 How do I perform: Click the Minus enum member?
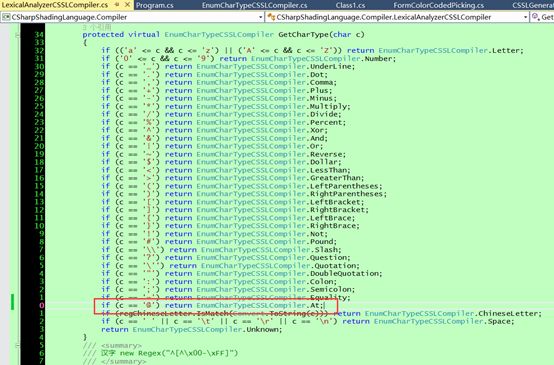(x=322, y=98)
